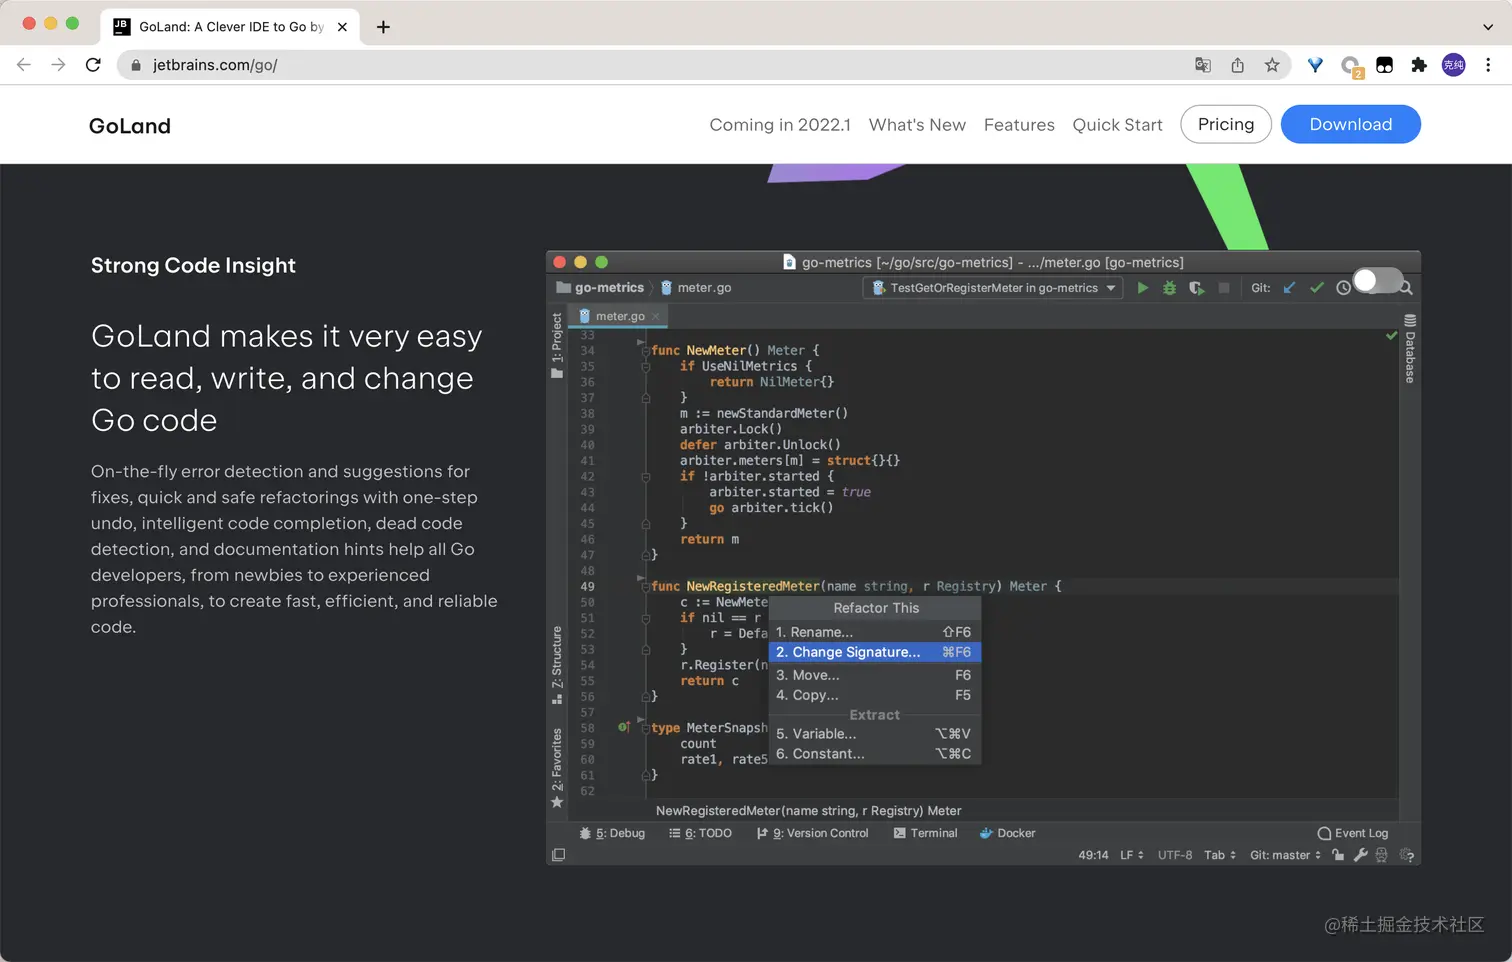Select the meter.go editor tab
The image size is (1512, 962).
click(x=619, y=316)
